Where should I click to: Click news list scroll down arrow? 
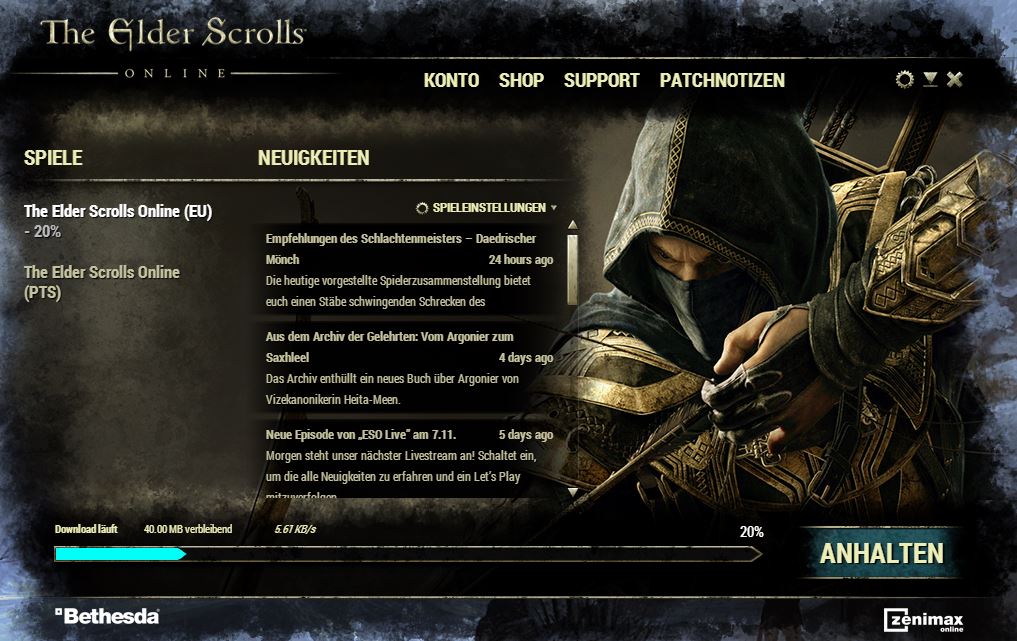point(572,492)
